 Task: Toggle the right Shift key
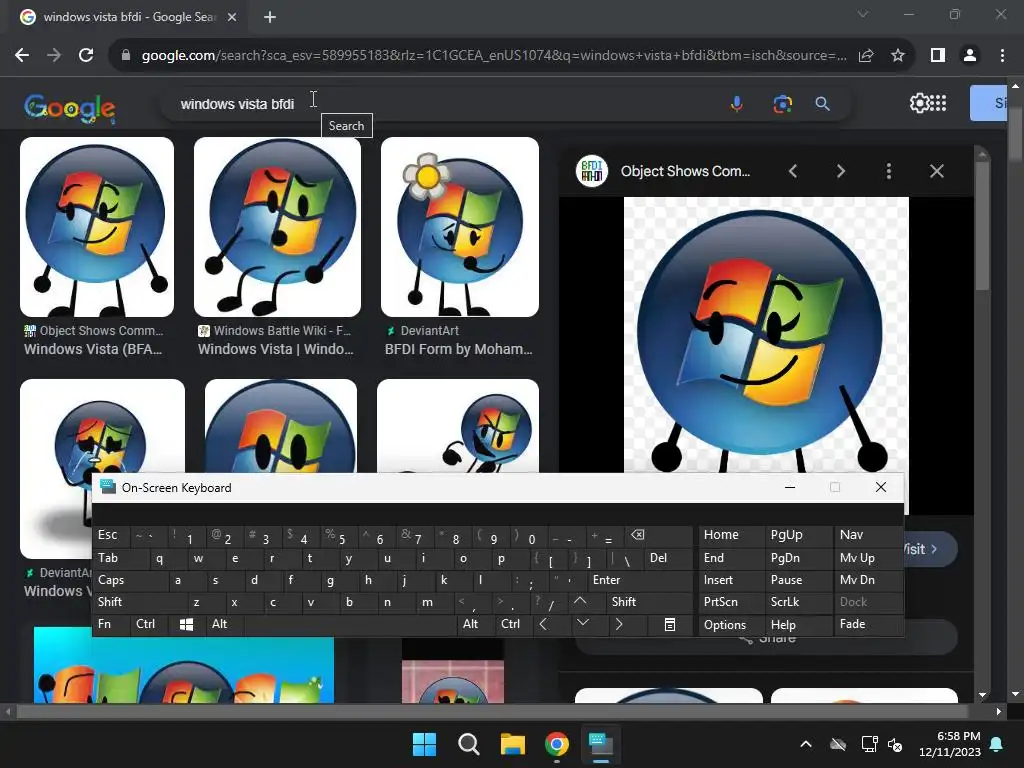[x=648, y=601]
